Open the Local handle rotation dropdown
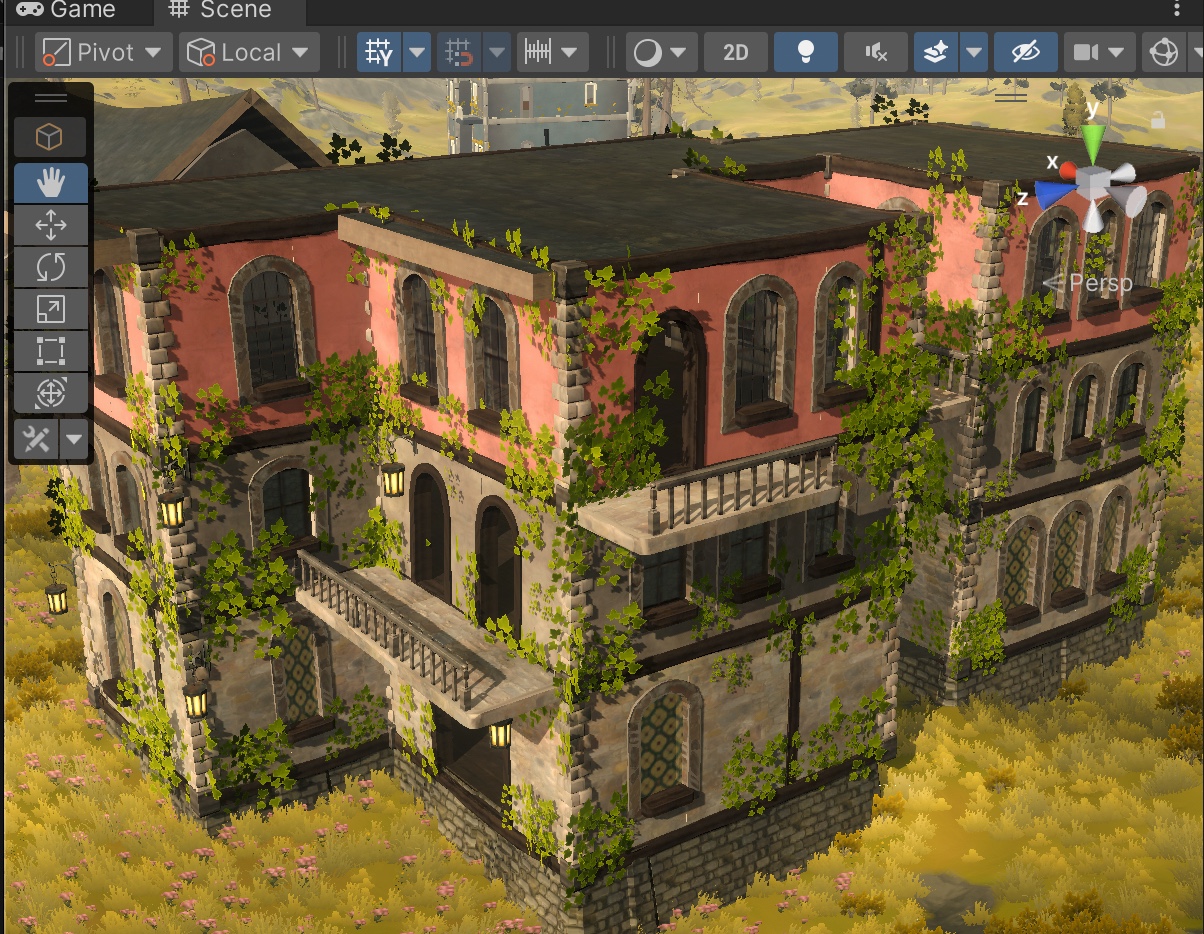 coord(249,53)
